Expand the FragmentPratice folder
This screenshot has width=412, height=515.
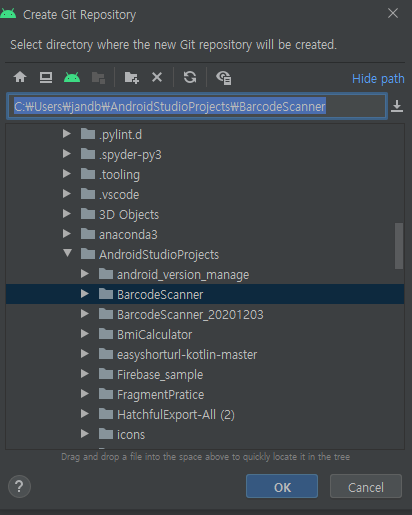pyautogui.click(x=85, y=394)
